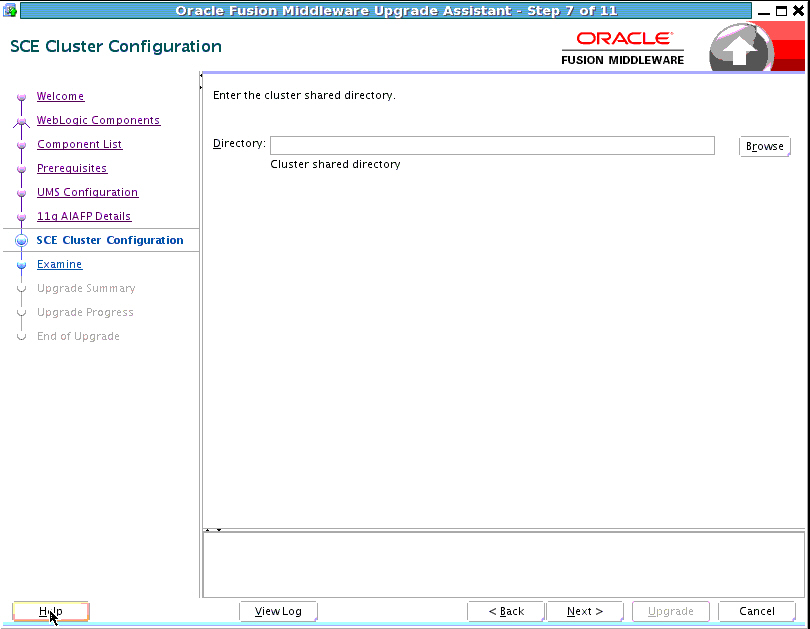Open the Welcome step link

click(x=60, y=97)
